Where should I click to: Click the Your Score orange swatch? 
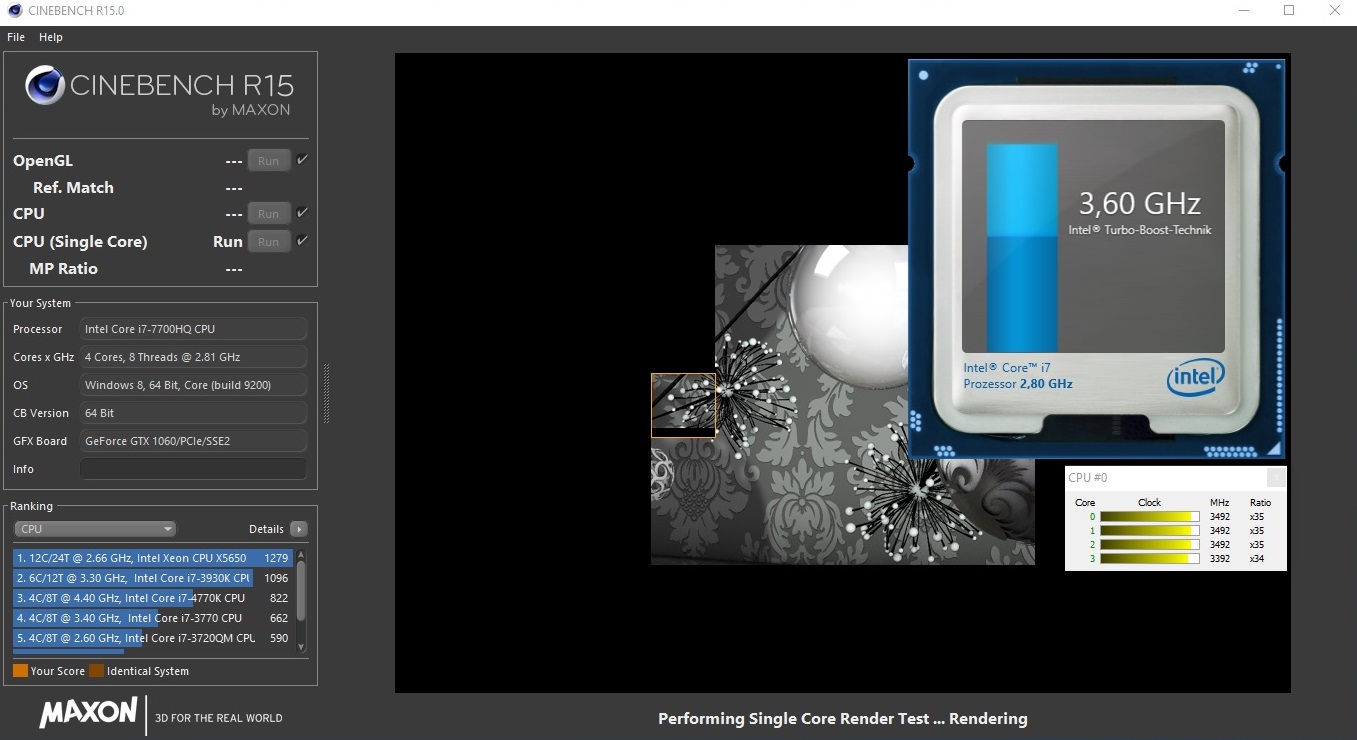(20, 671)
